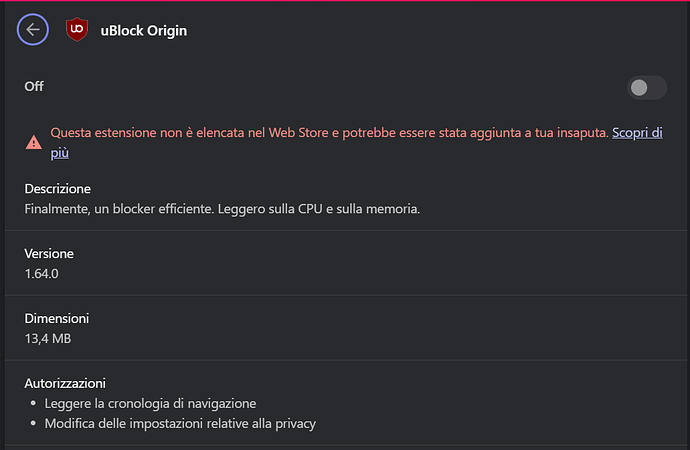The height and width of the screenshot is (450, 690).
Task: Select the uBlock Origin title text
Action: click(144, 31)
